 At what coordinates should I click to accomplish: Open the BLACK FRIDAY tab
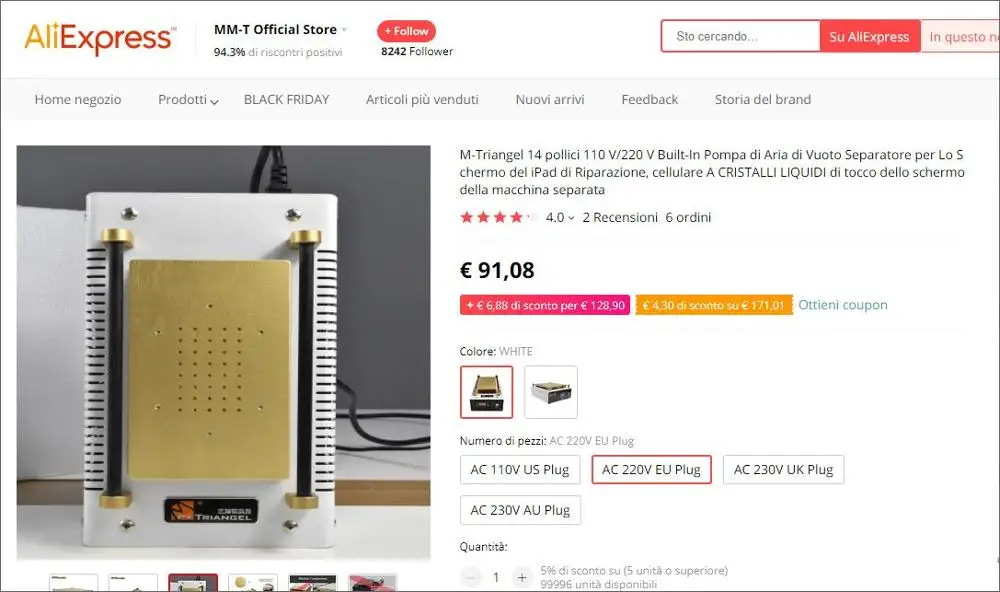pyautogui.click(x=286, y=100)
